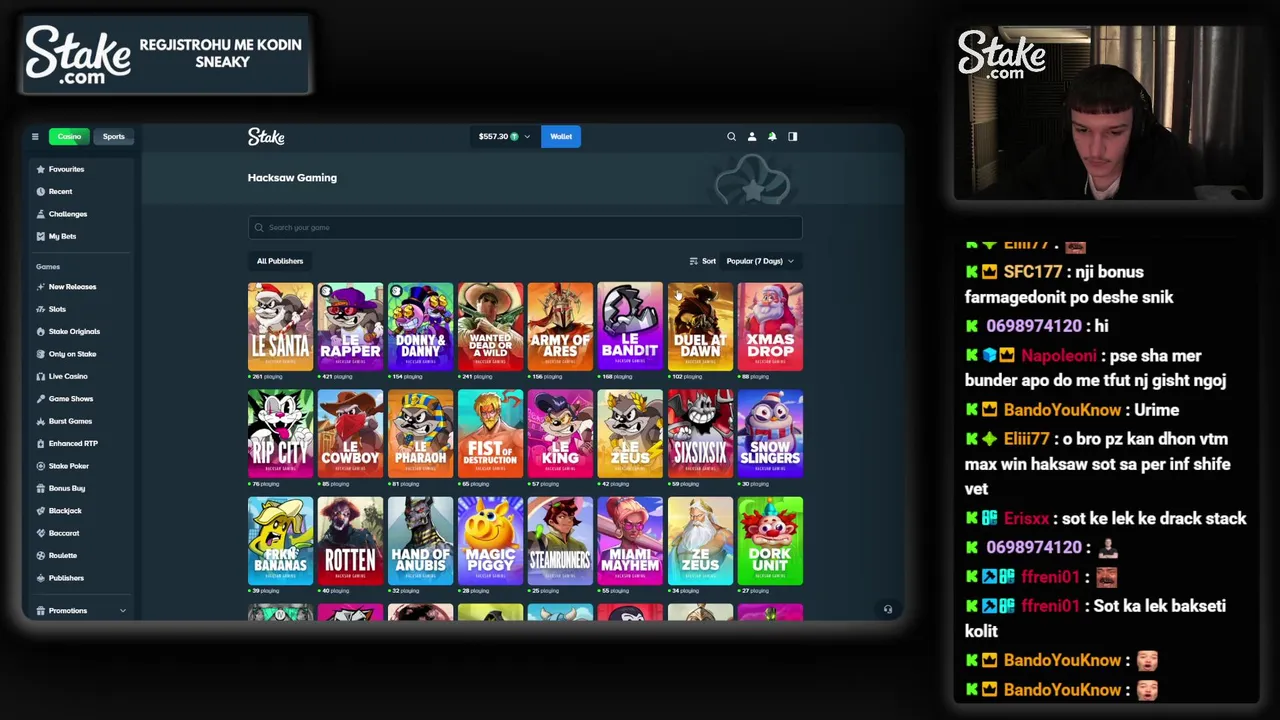Open the Xmas Drop game thumbnail
1280x720 pixels.
pyautogui.click(x=770, y=326)
